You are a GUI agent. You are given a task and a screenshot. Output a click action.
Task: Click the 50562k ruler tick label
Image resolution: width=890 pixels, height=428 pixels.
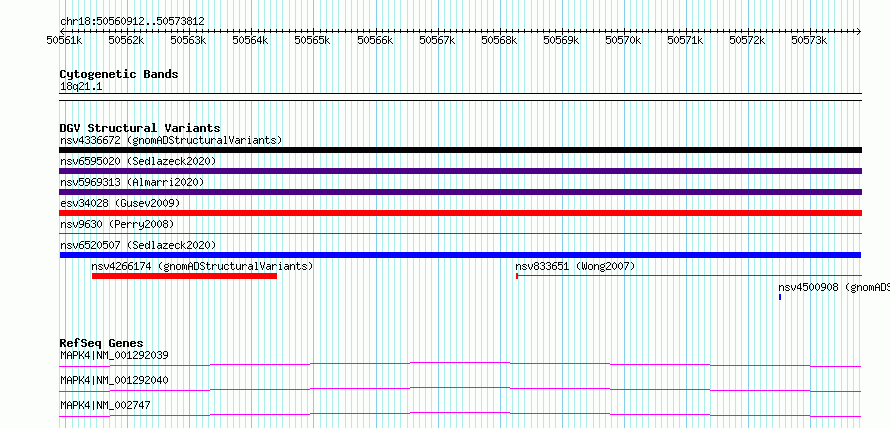pos(127,40)
